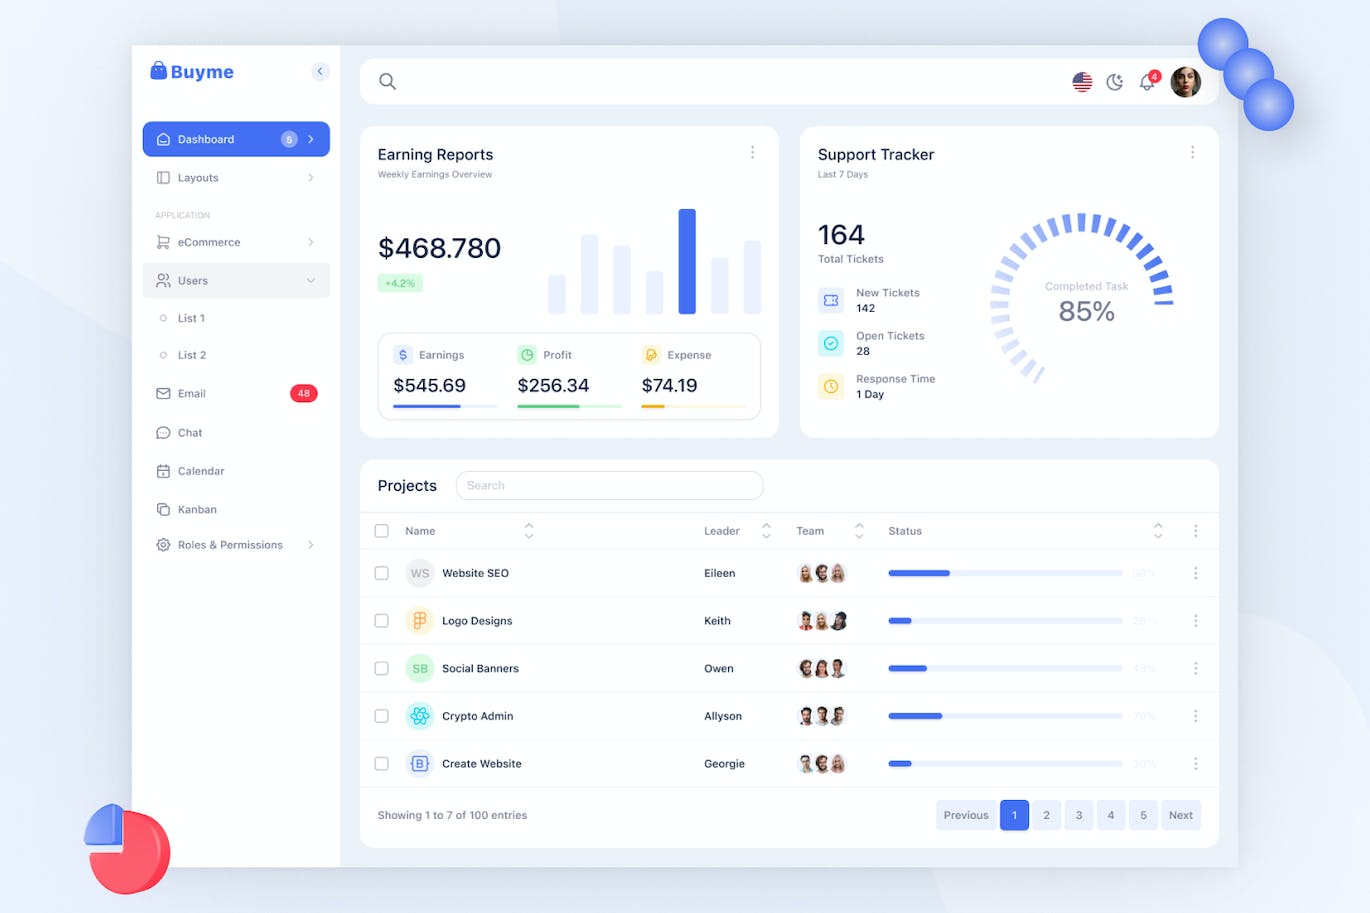This screenshot has height=913, width=1370.
Task: Click the Next pagination button
Action: [1180, 815]
